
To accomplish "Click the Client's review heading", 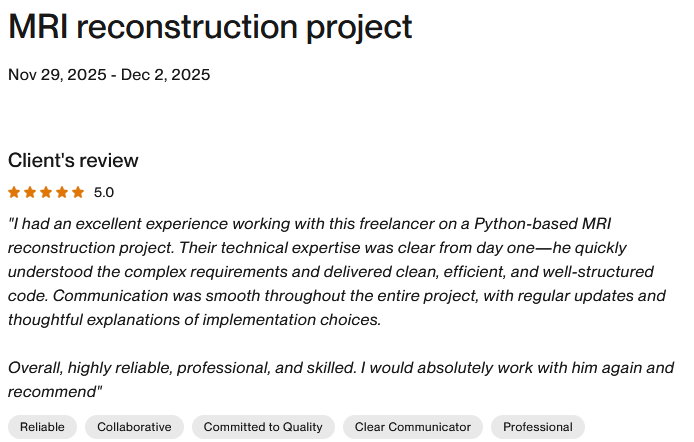I will point(73,161).
